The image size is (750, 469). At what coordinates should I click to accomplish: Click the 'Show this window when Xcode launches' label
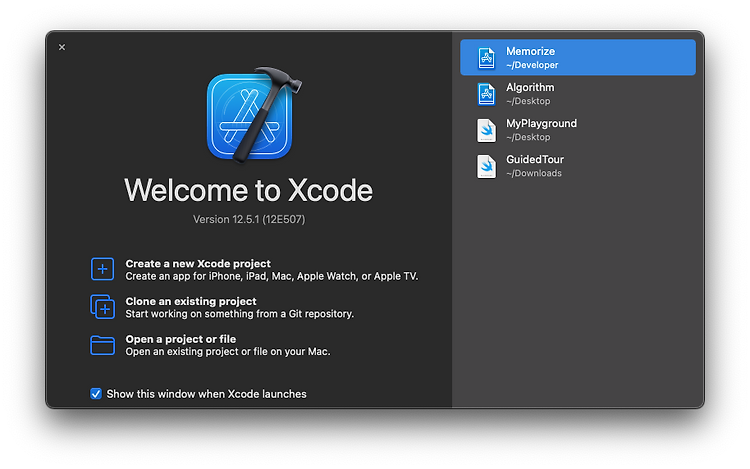(207, 394)
